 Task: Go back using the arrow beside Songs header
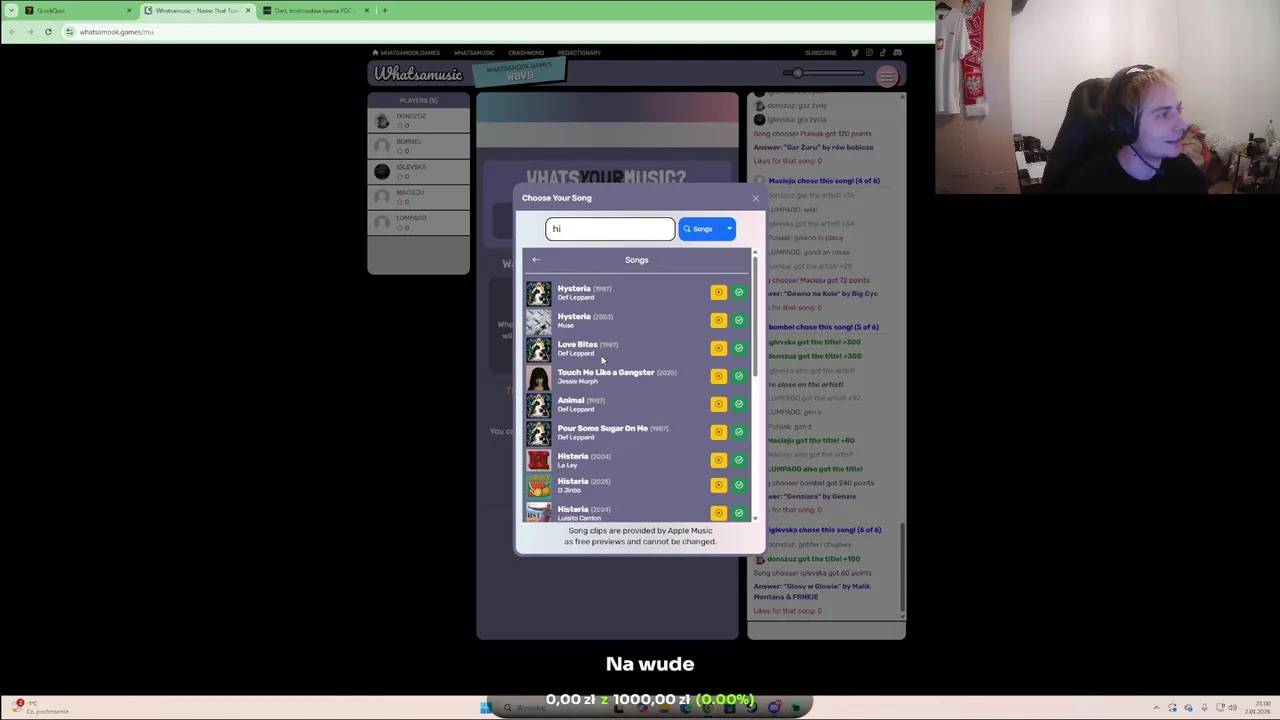point(536,260)
